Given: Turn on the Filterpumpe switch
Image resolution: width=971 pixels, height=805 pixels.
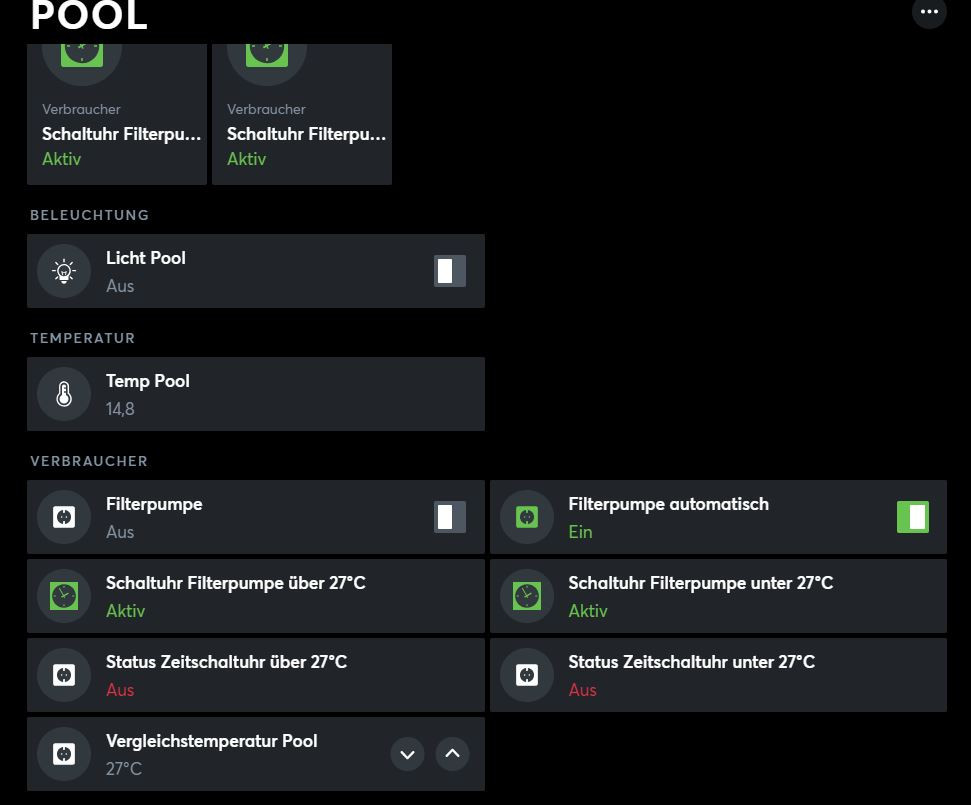Looking at the screenshot, I should pos(450,517).
